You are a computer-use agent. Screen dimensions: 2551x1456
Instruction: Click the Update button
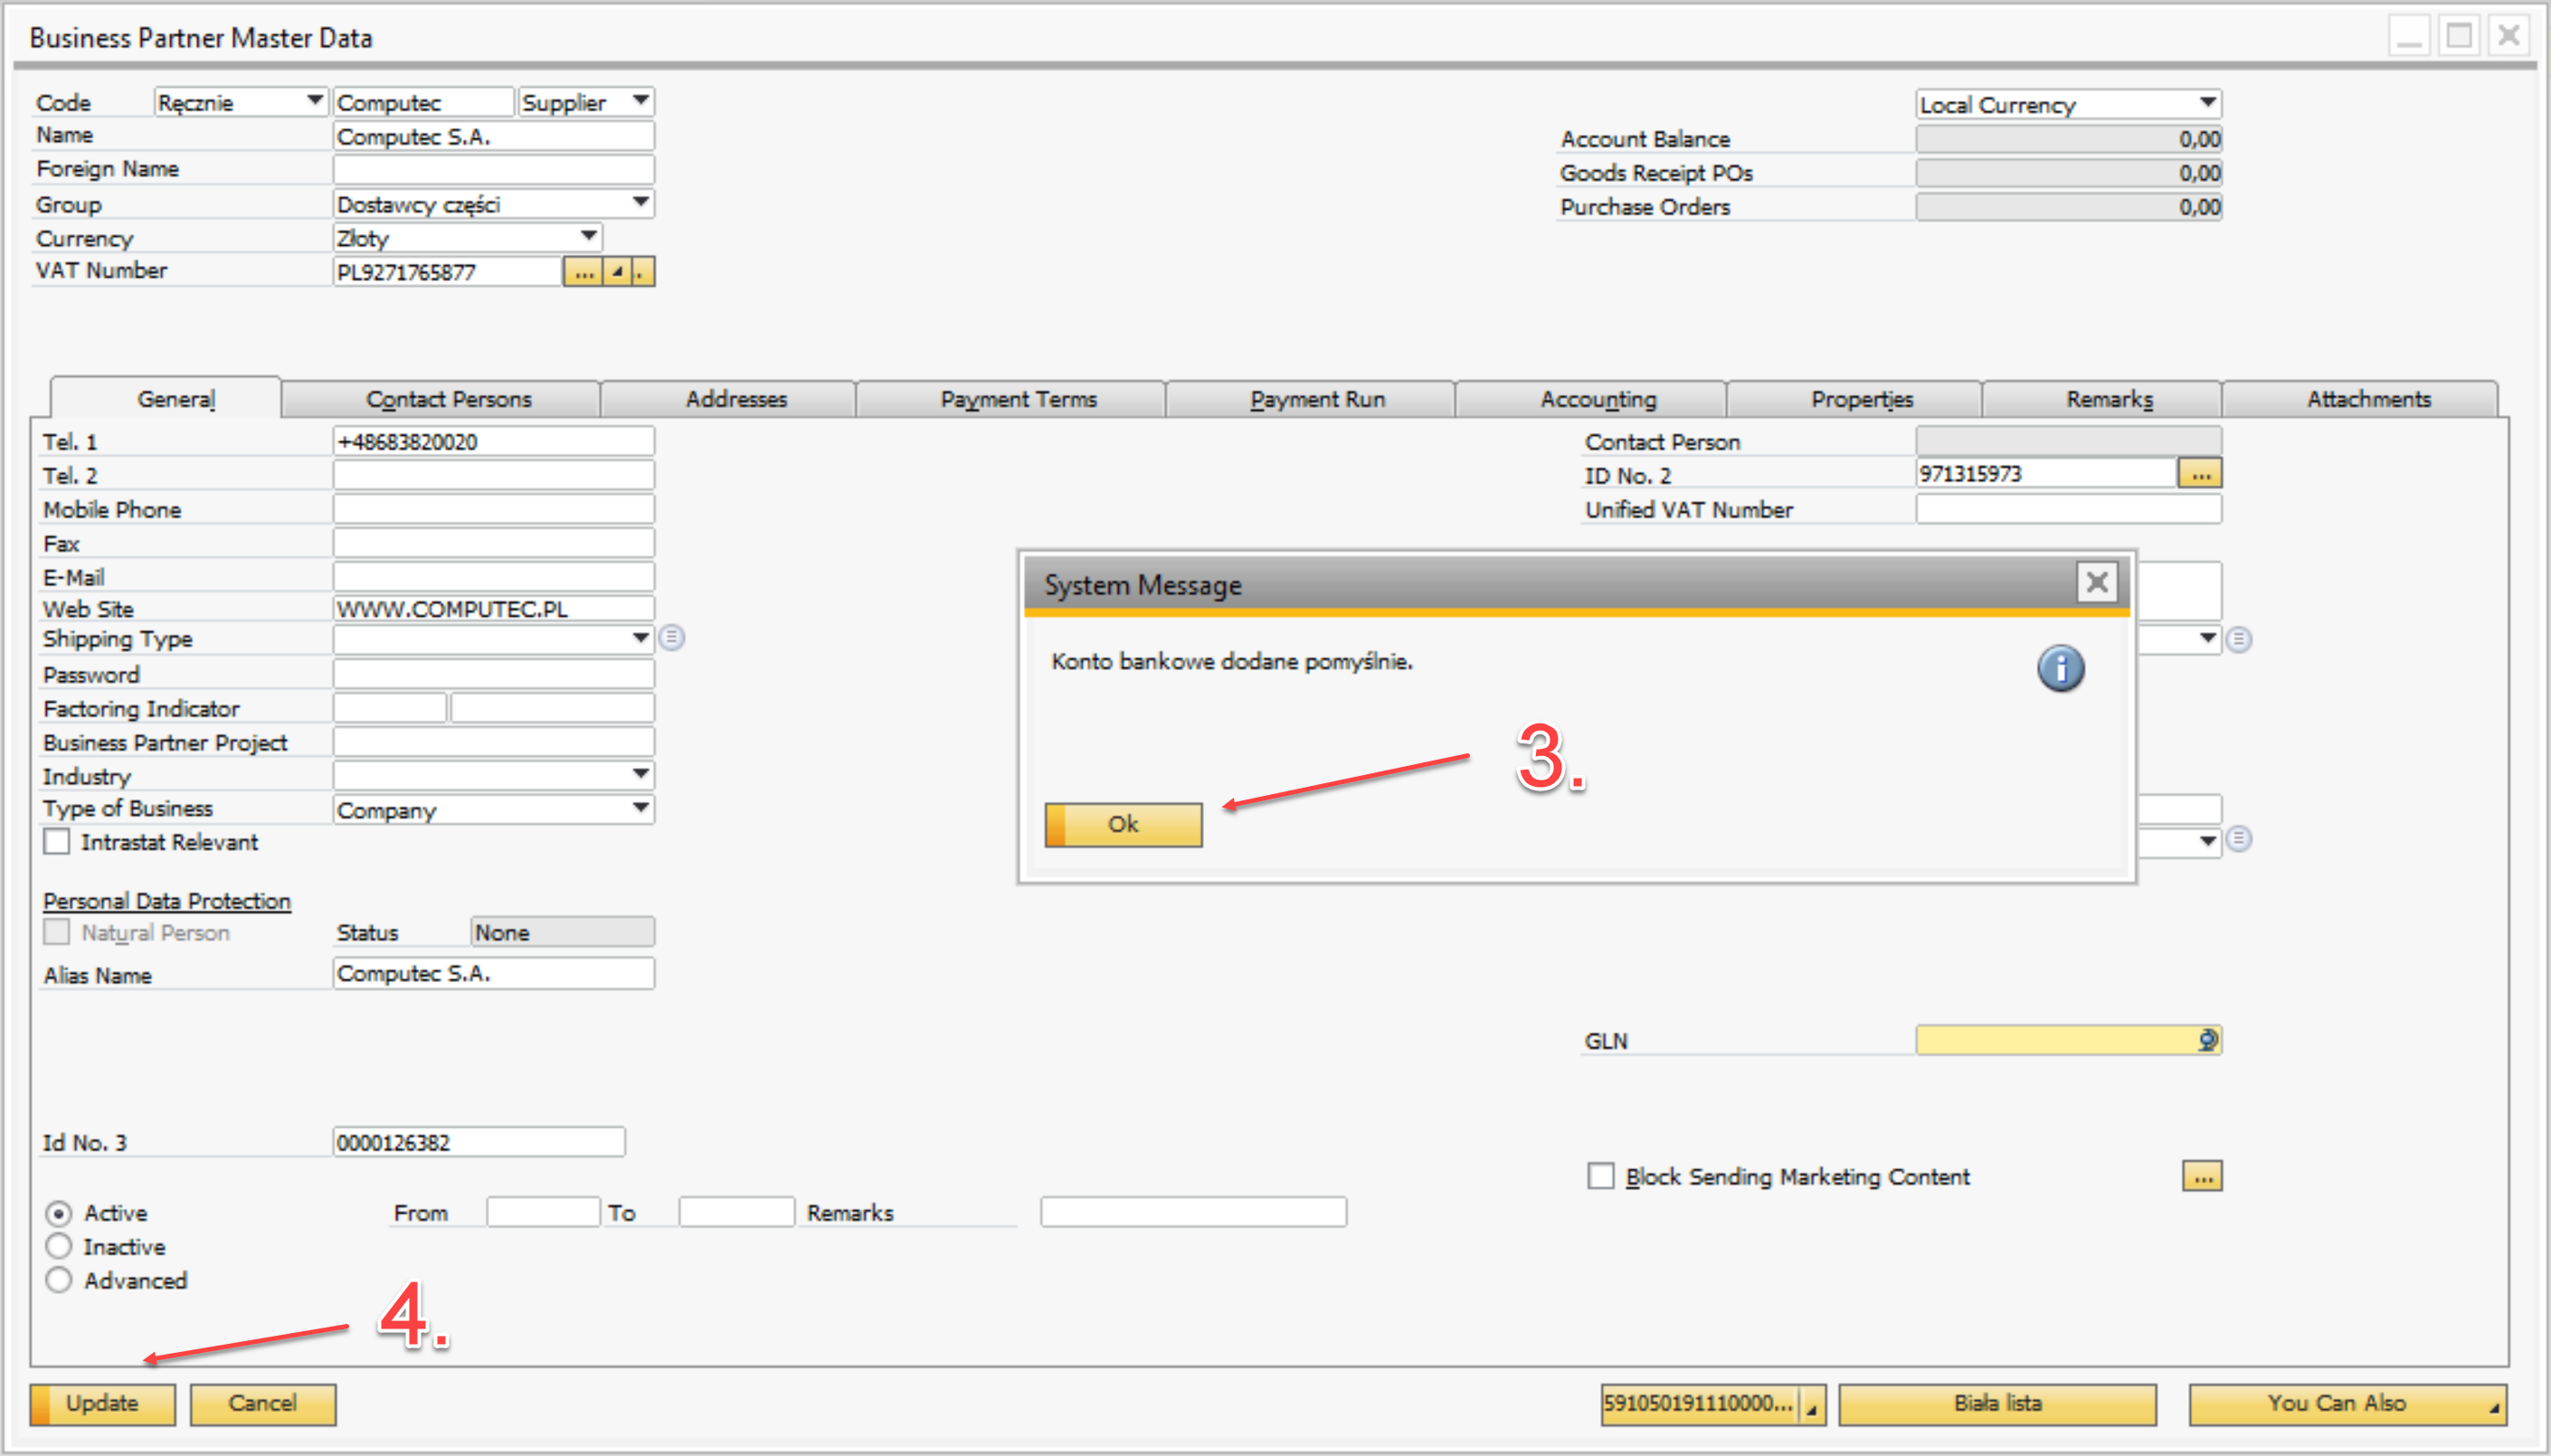102,1403
